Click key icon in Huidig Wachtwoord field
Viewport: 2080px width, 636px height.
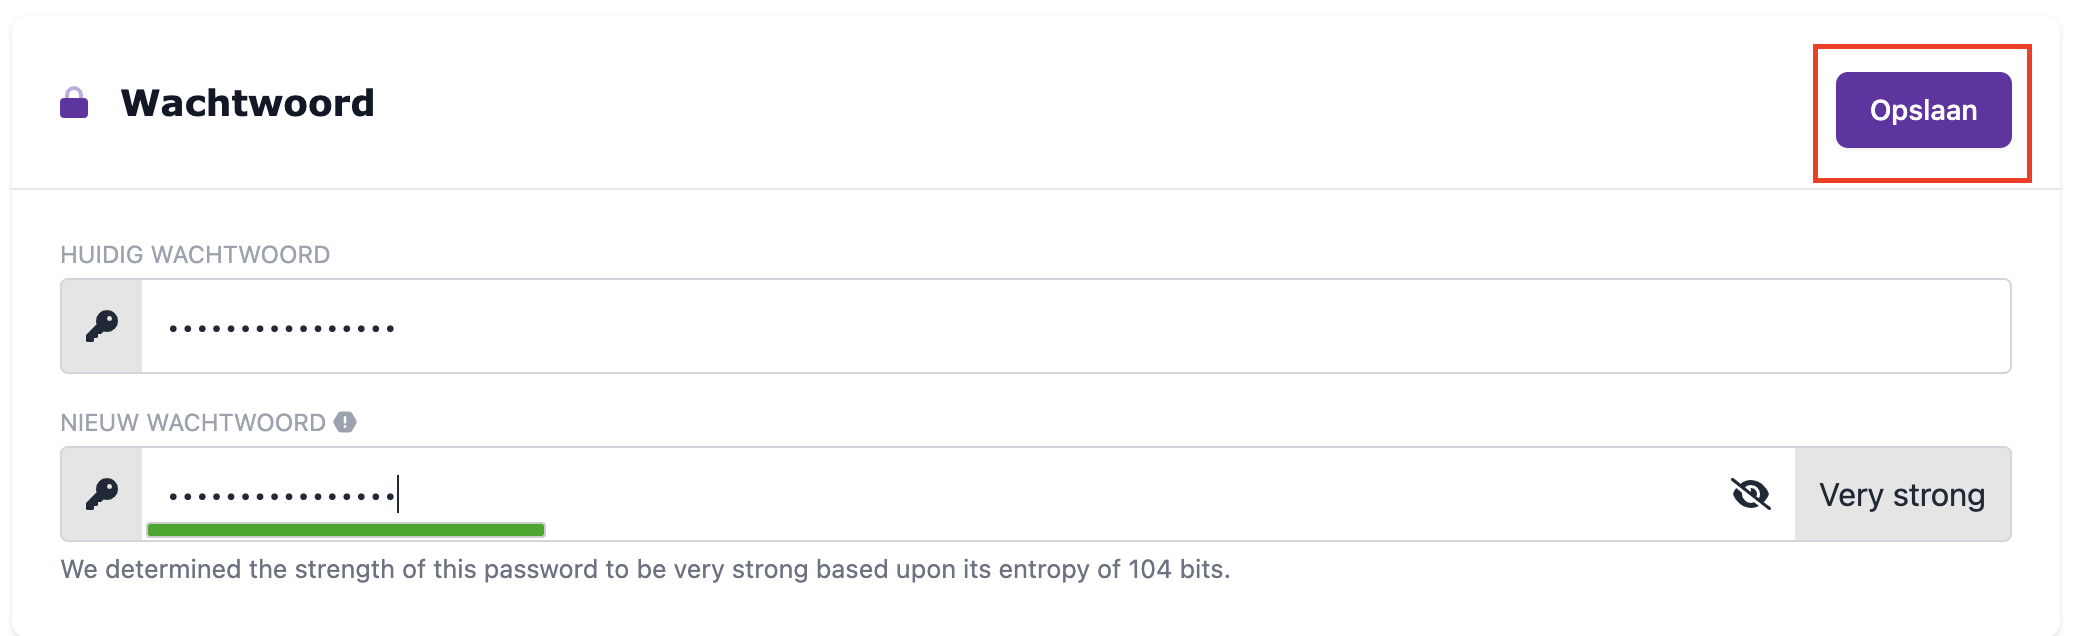point(102,326)
